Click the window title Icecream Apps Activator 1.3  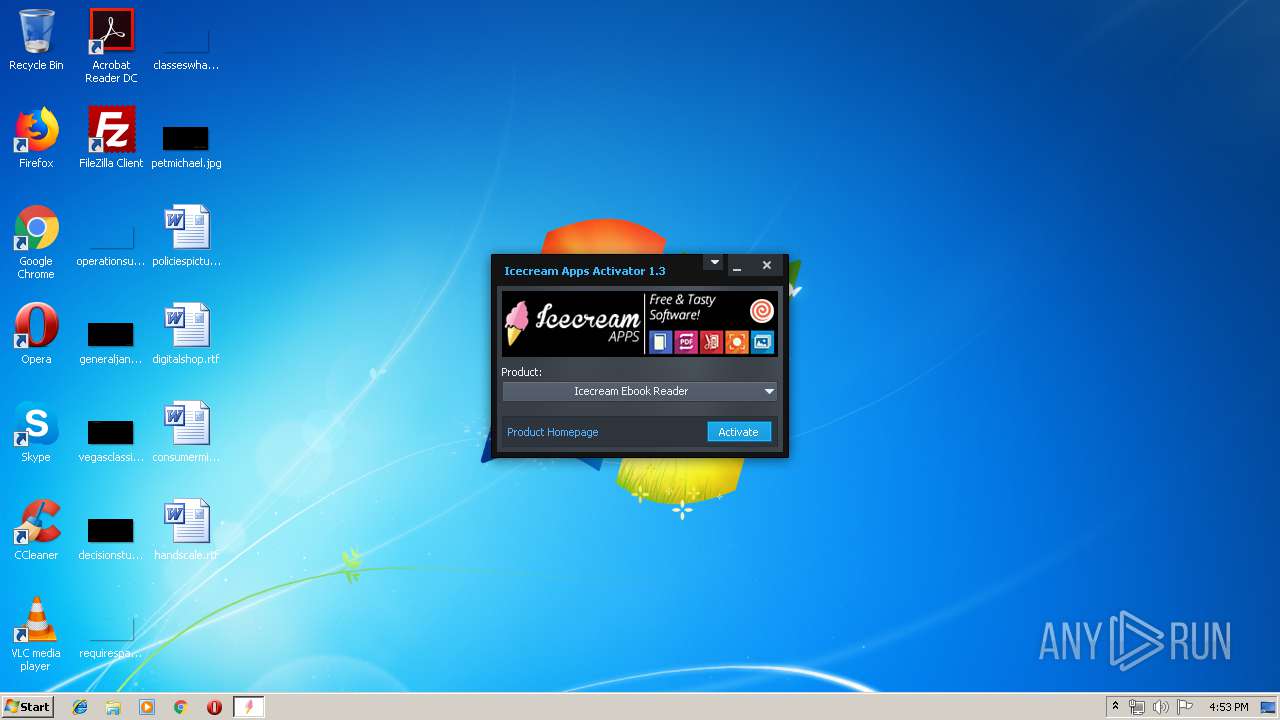click(x=585, y=271)
